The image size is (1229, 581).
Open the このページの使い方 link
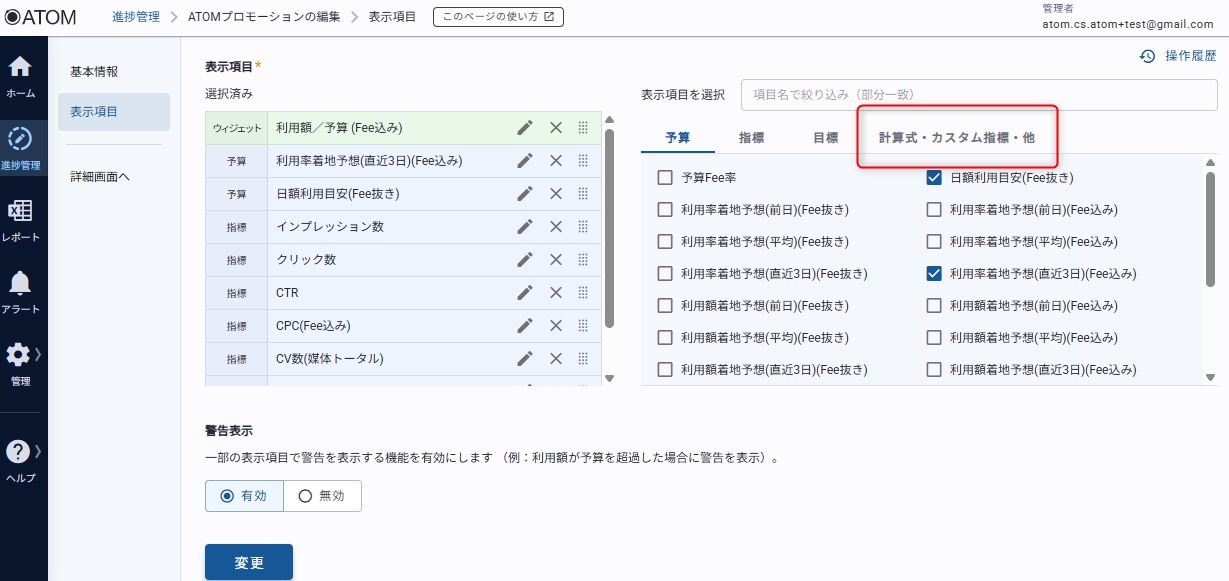click(498, 17)
